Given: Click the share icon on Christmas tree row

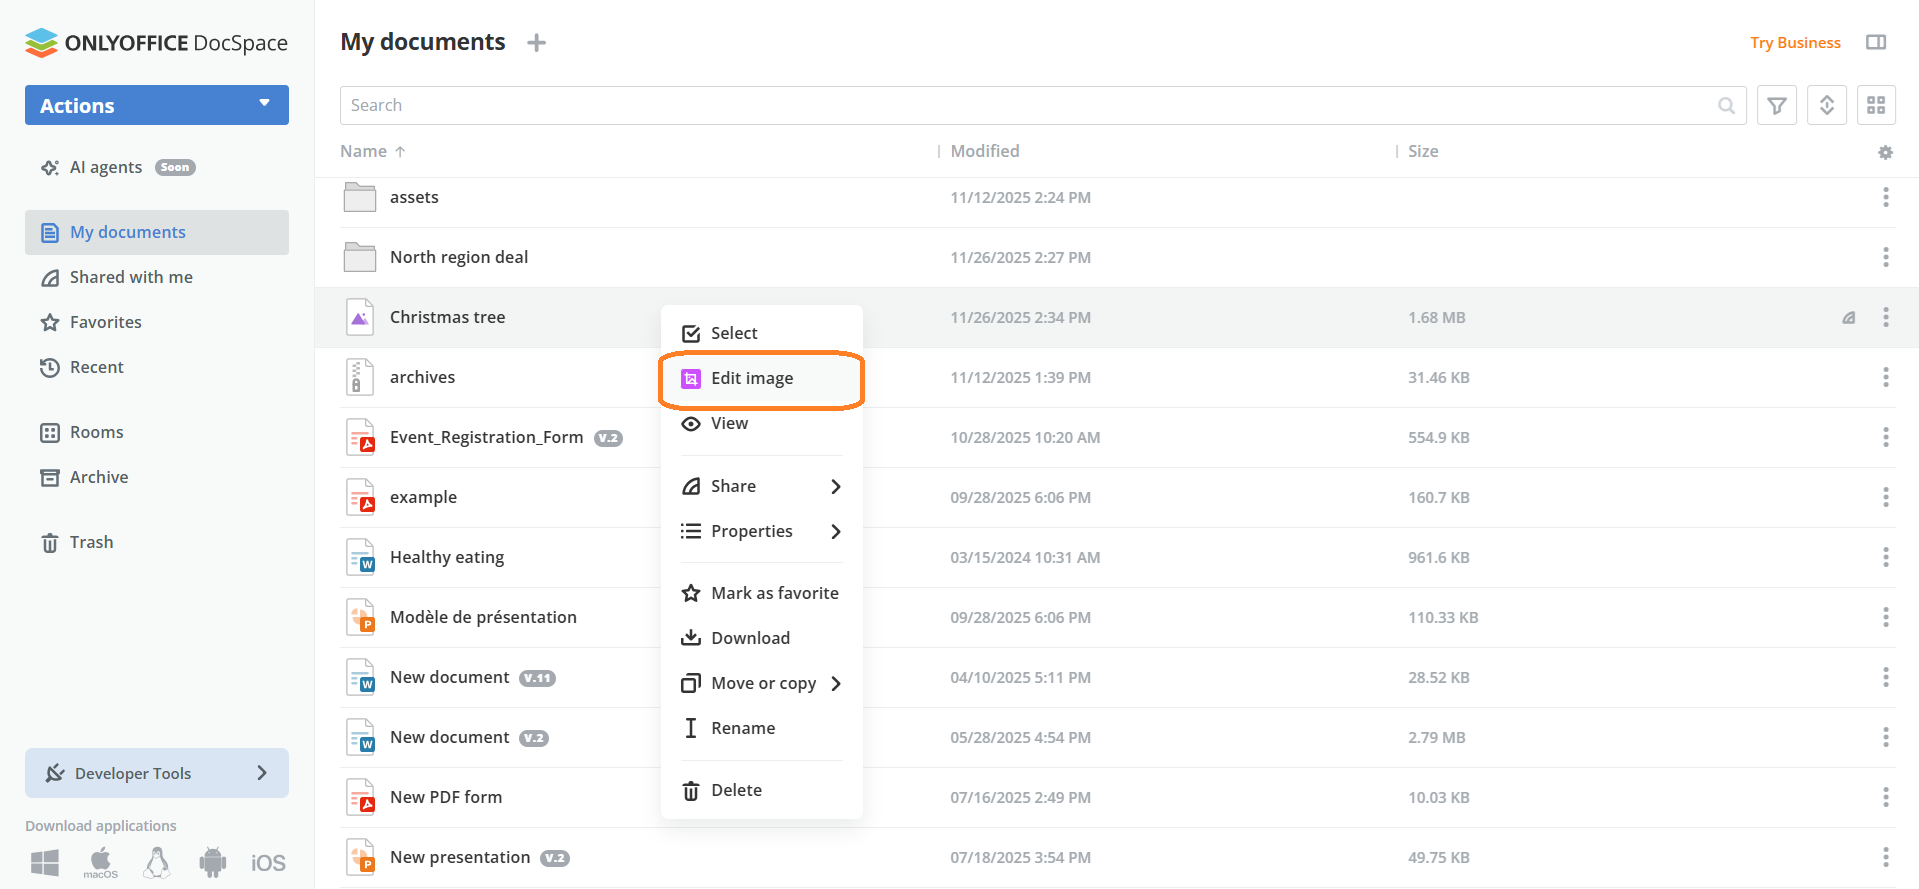Looking at the screenshot, I should (1849, 317).
